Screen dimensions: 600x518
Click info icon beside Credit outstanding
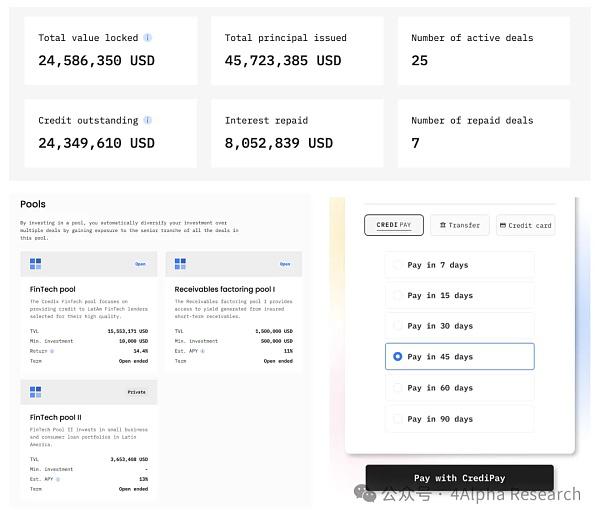[x=148, y=120]
